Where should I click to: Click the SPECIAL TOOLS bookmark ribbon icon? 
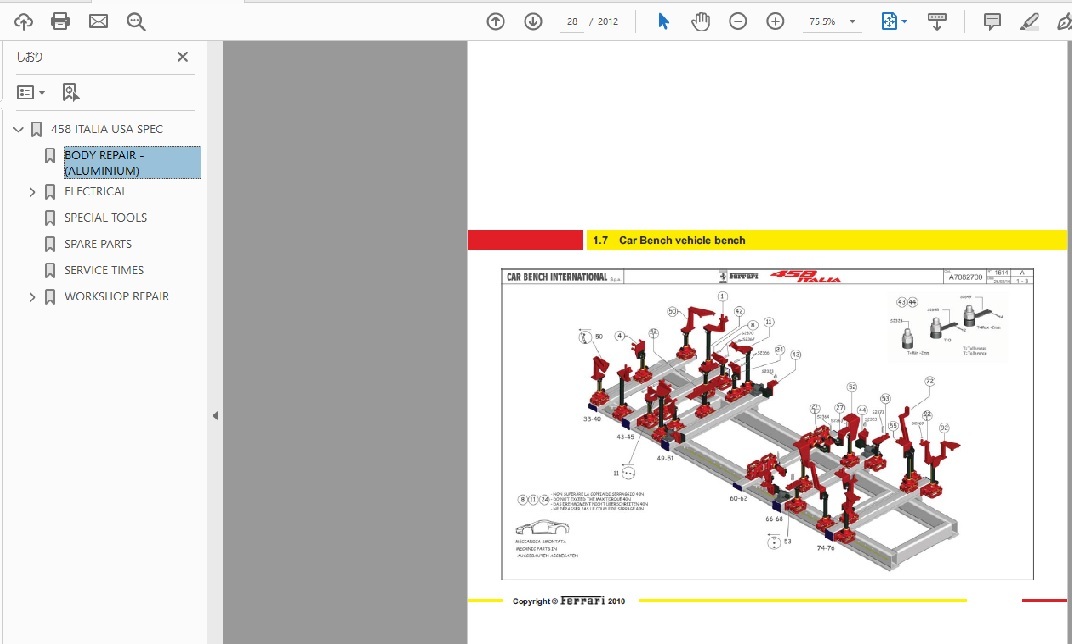(x=50, y=218)
